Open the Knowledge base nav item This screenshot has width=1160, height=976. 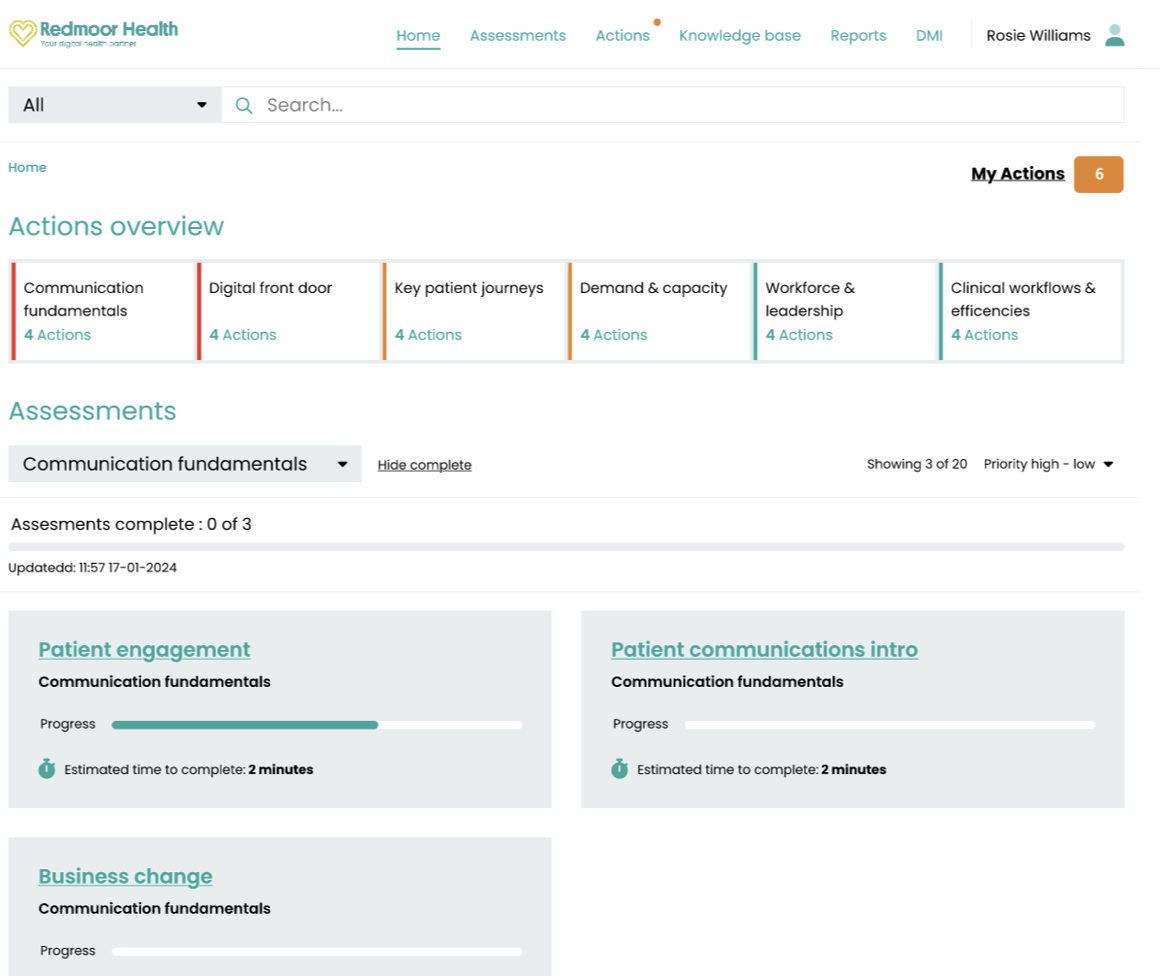[739, 36]
